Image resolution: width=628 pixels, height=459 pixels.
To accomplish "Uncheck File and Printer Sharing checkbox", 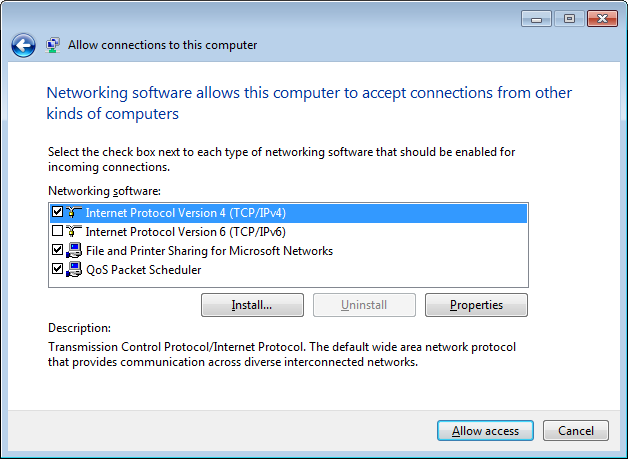I will pos(57,250).
